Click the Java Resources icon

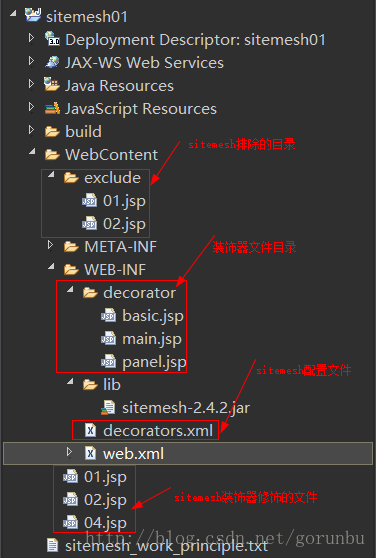coord(52,85)
